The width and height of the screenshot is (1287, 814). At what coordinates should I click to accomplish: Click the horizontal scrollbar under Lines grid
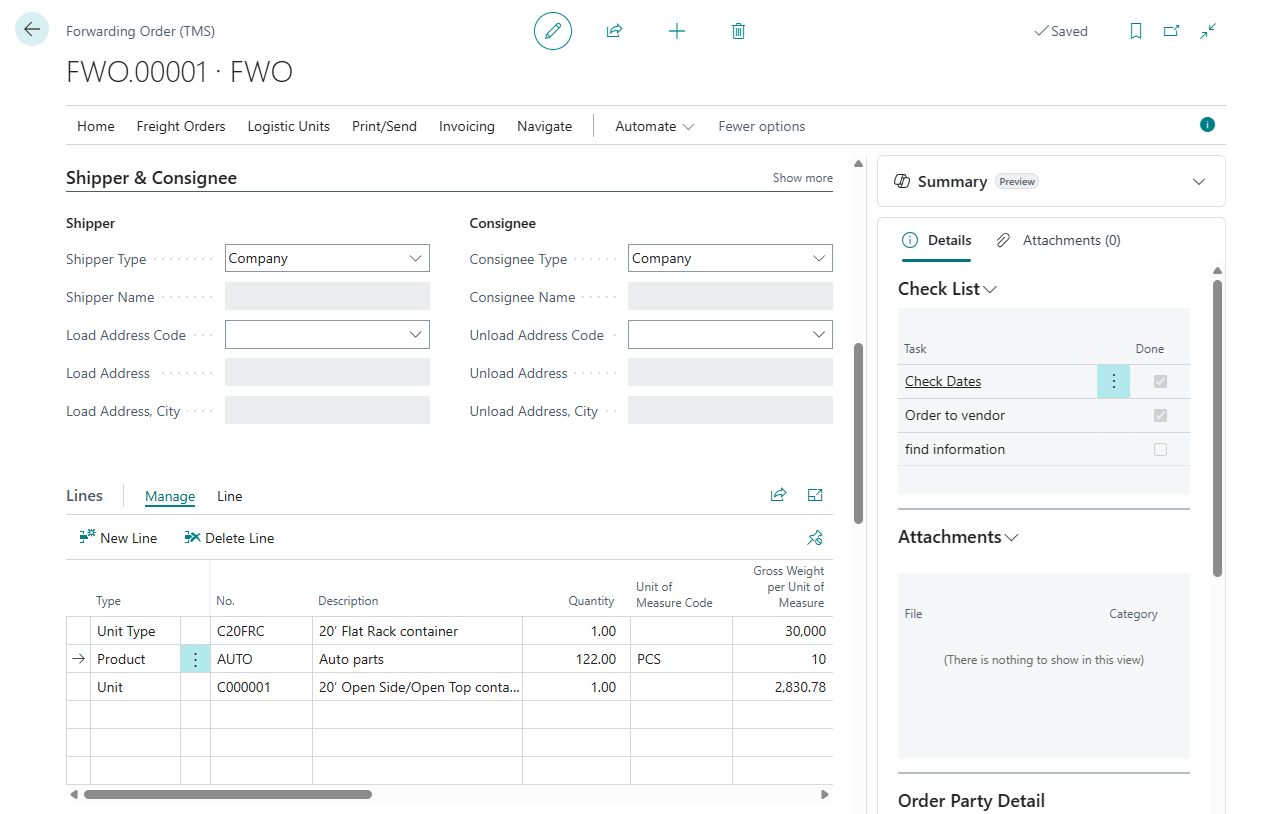(x=228, y=795)
